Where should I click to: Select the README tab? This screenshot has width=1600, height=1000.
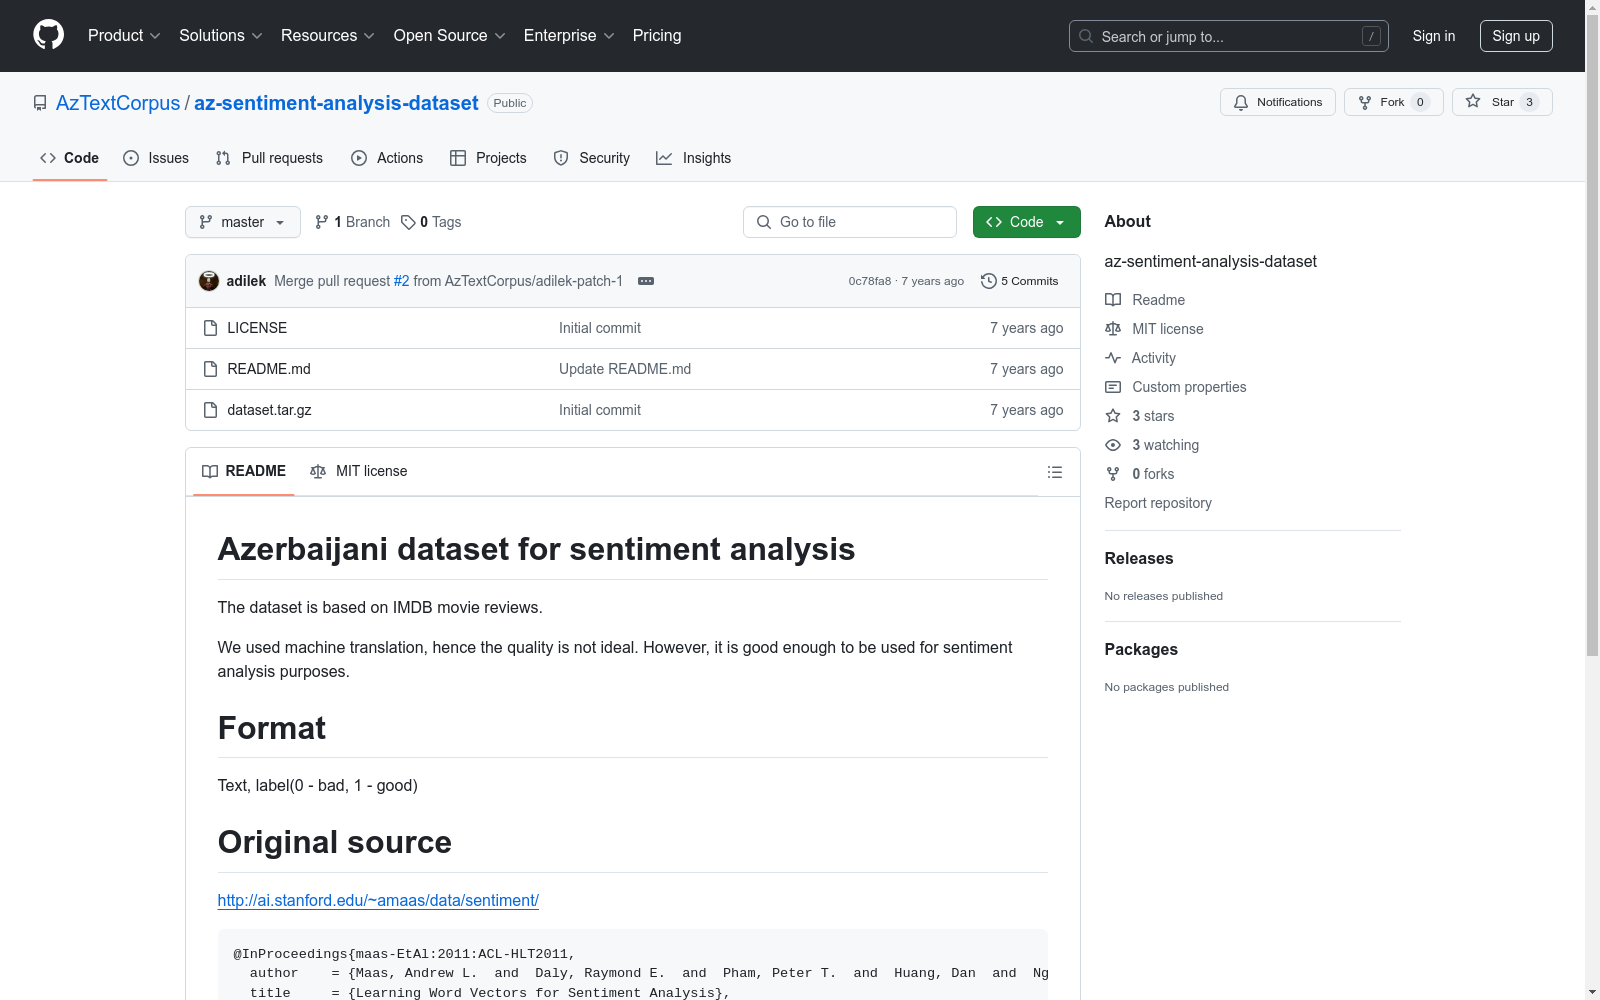244,471
